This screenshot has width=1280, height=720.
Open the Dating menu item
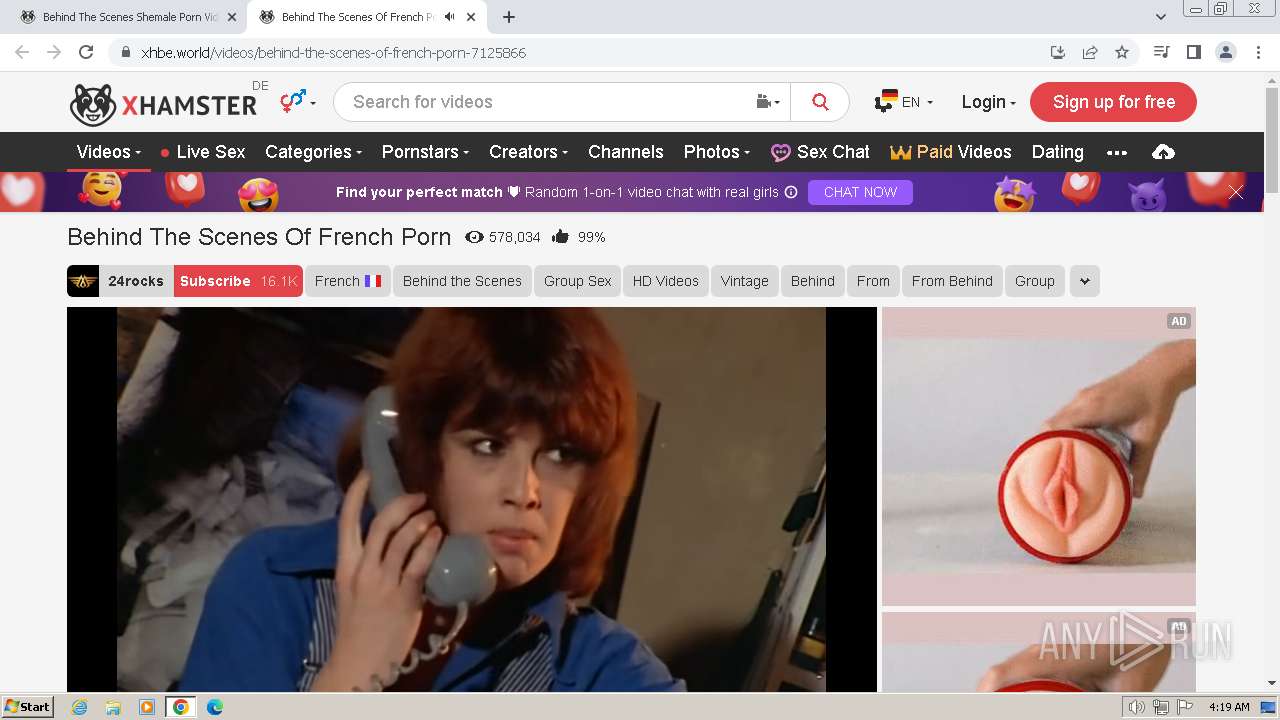coord(1057,152)
